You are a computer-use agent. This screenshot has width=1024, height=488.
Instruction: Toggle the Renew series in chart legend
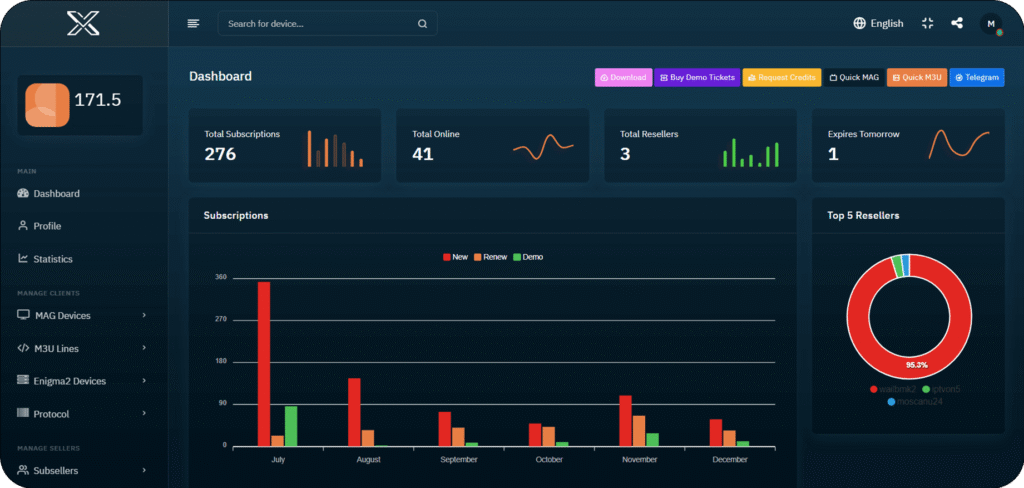tap(489, 257)
